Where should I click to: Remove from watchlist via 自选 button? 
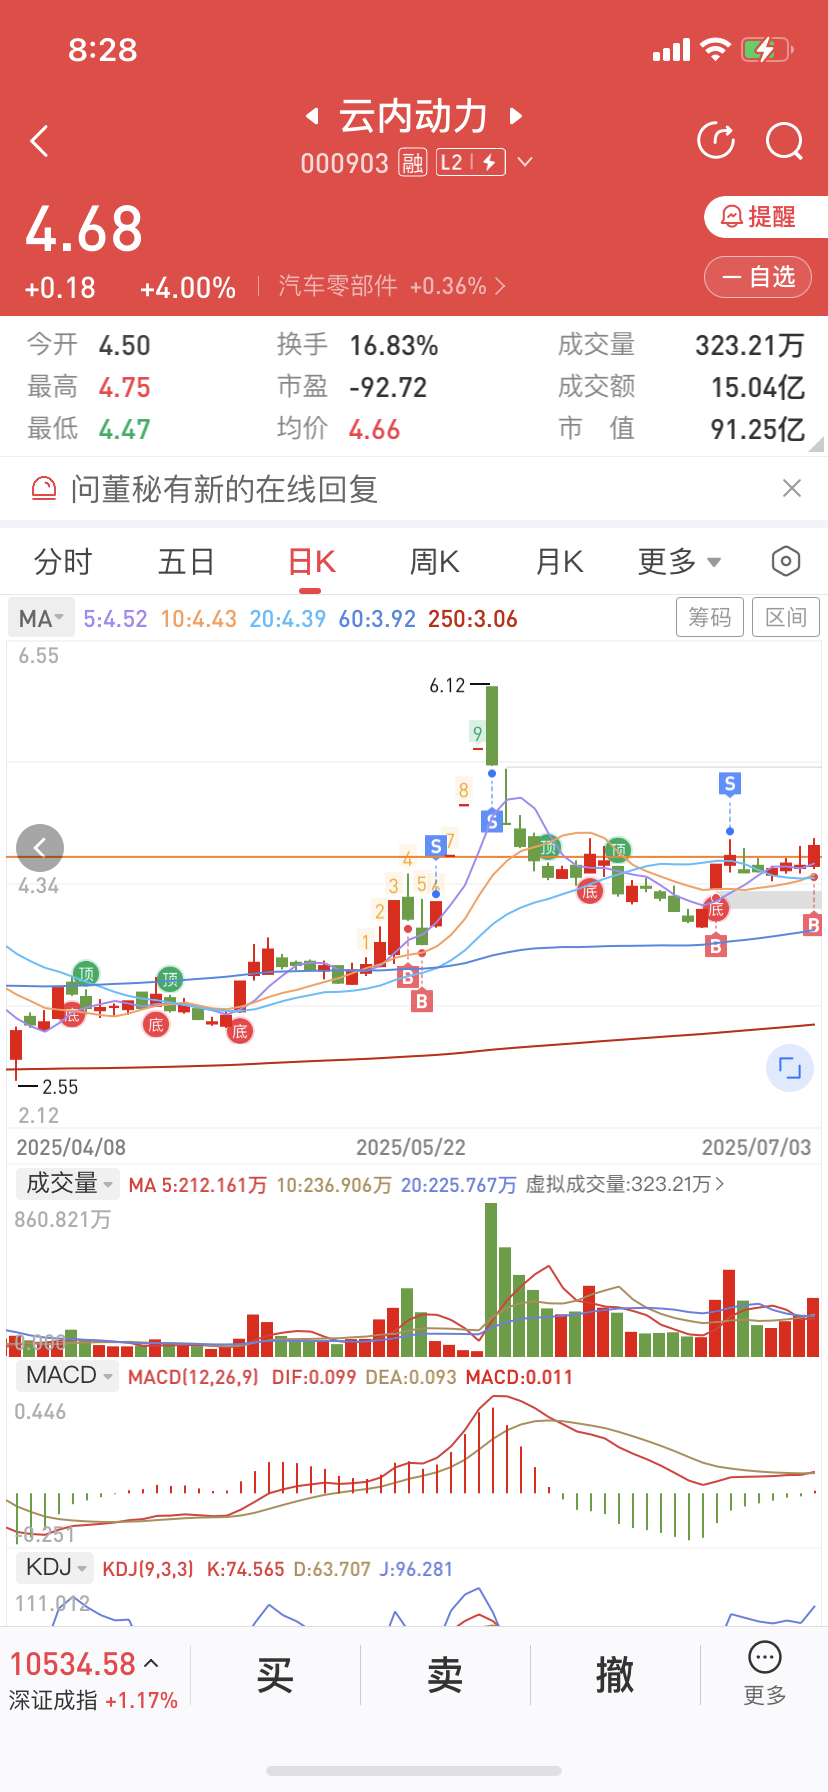point(757,277)
